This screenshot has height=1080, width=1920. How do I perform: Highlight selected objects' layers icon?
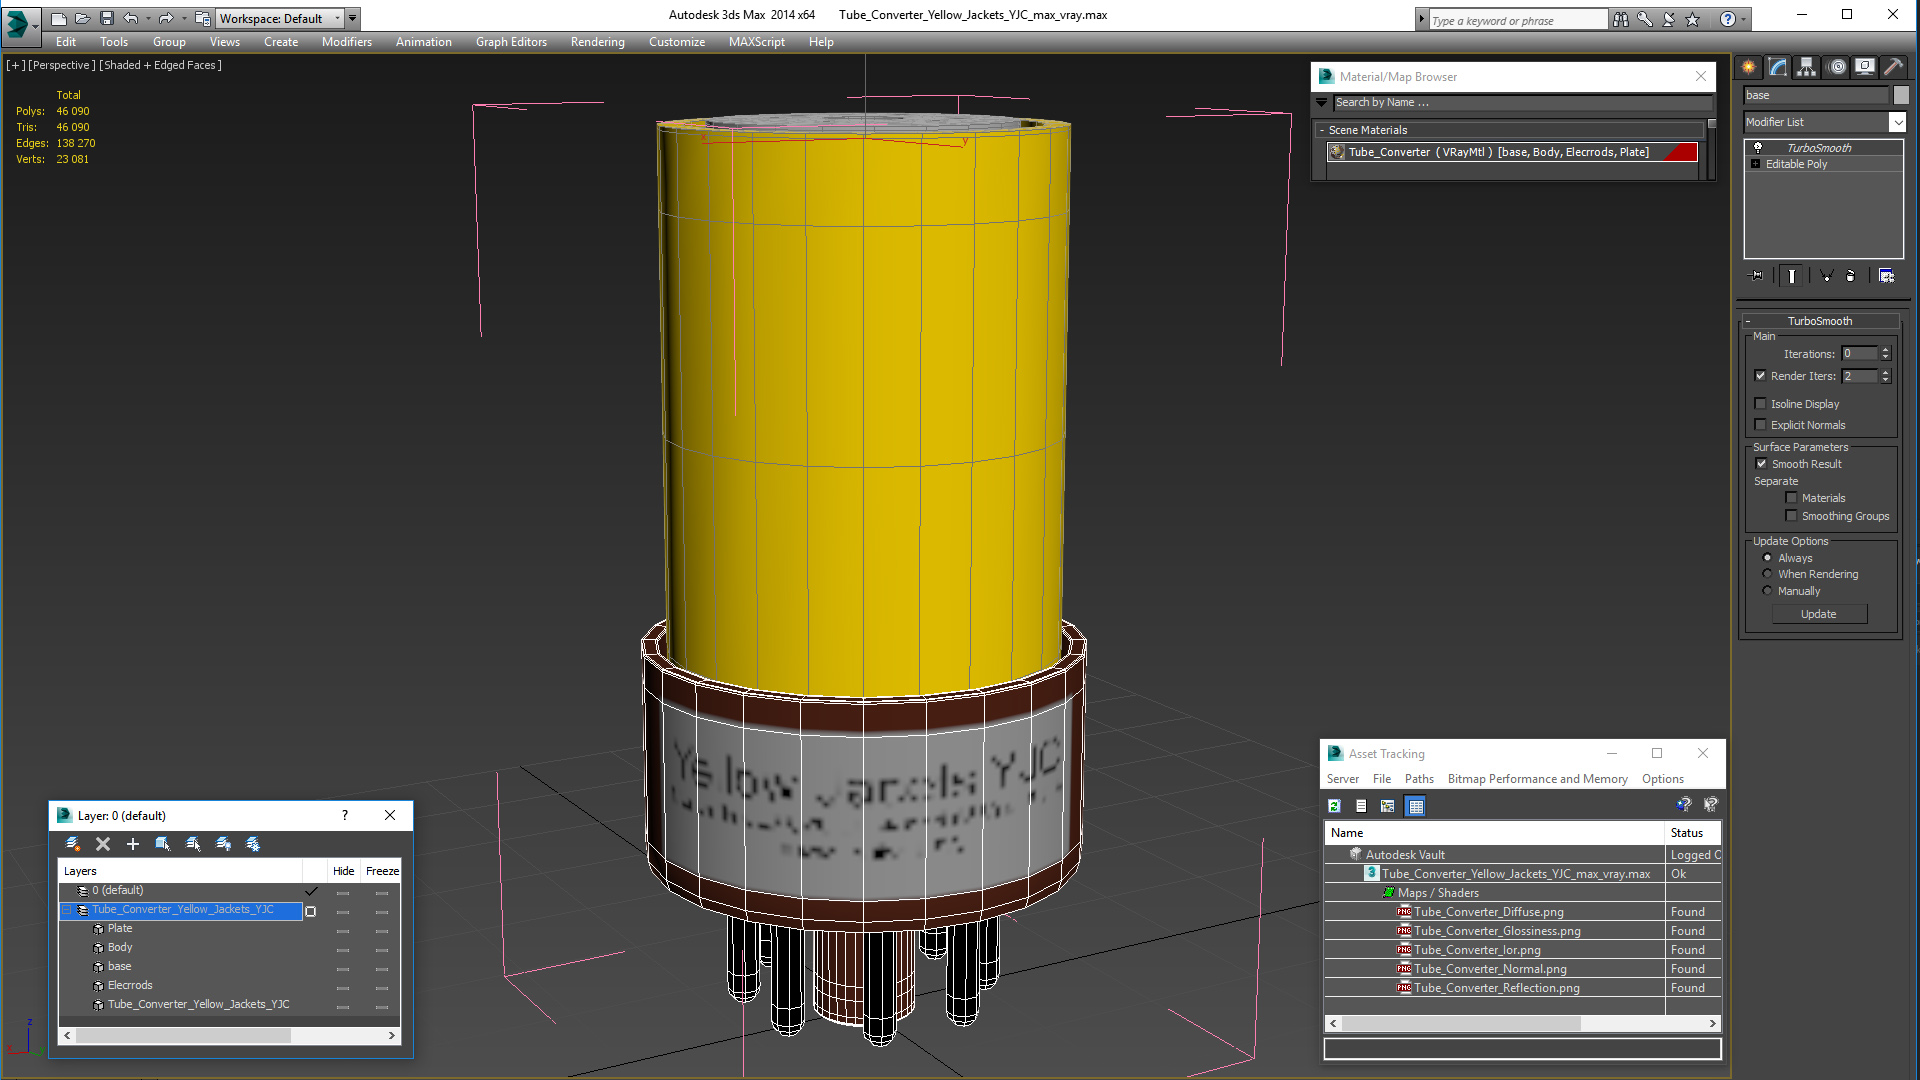[x=194, y=844]
